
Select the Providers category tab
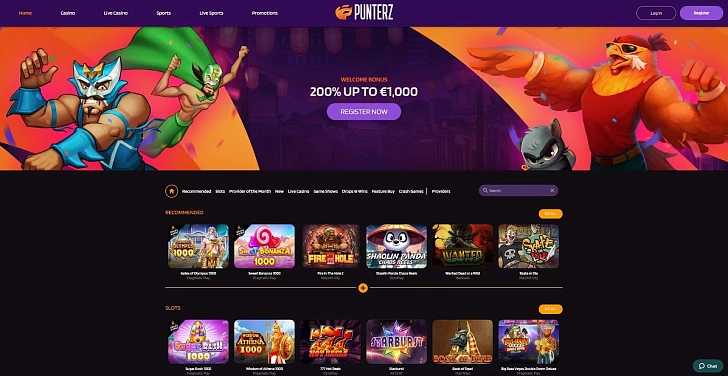pos(441,191)
